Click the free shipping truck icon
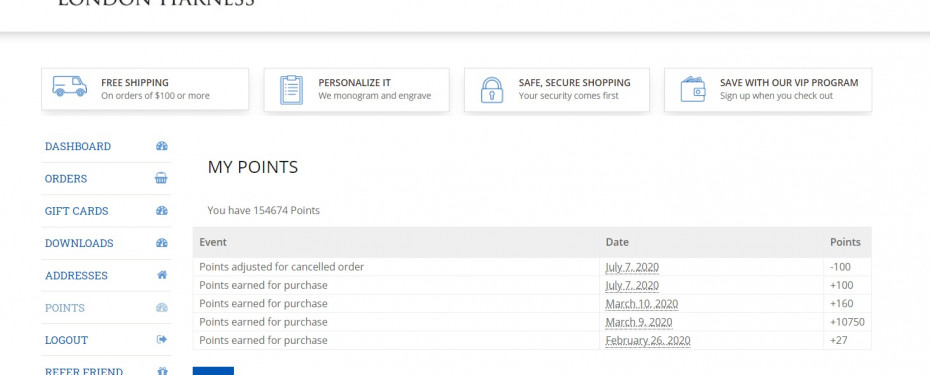Viewport: 930px width, 375px height. pos(69,87)
